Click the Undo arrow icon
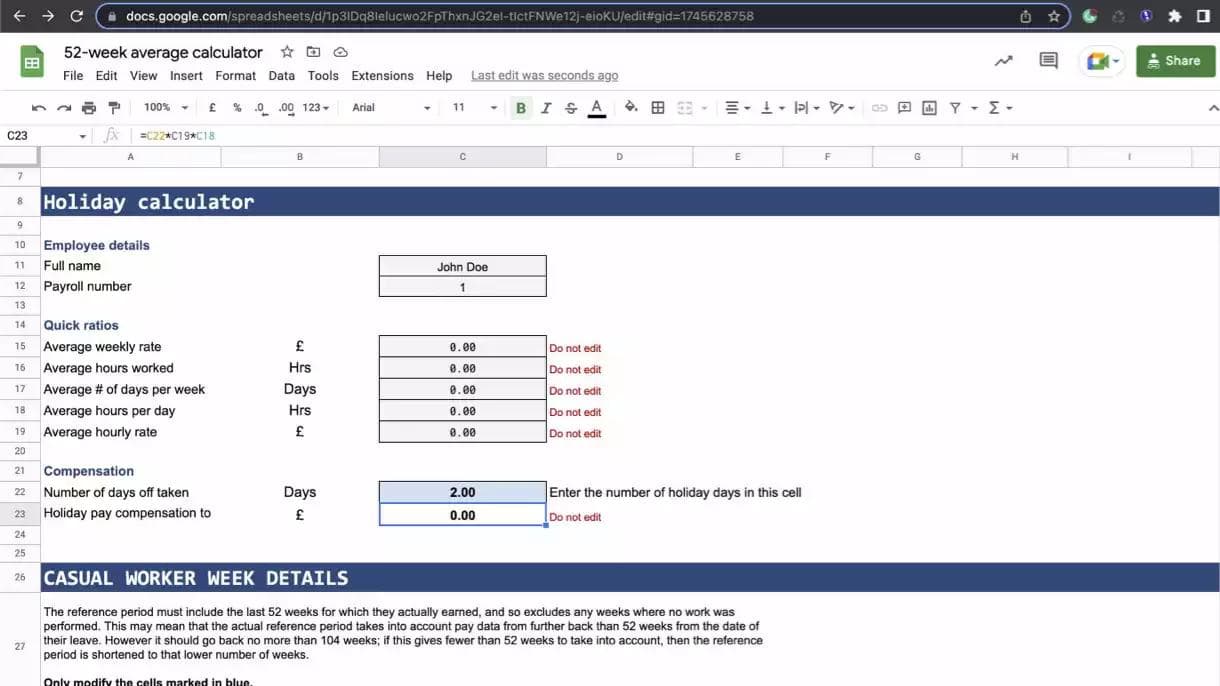Screen dimensions: 1220x686 pyautogui.click(x=39, y=108)
